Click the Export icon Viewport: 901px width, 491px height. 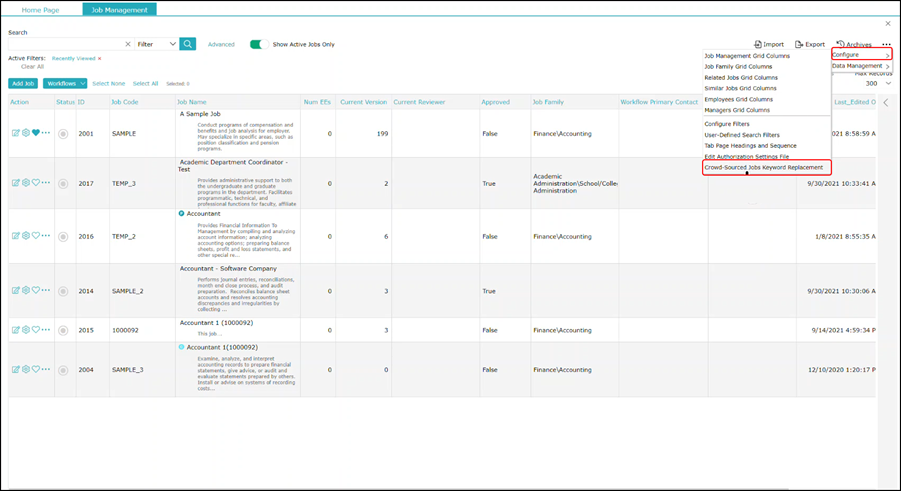[799, 44]
